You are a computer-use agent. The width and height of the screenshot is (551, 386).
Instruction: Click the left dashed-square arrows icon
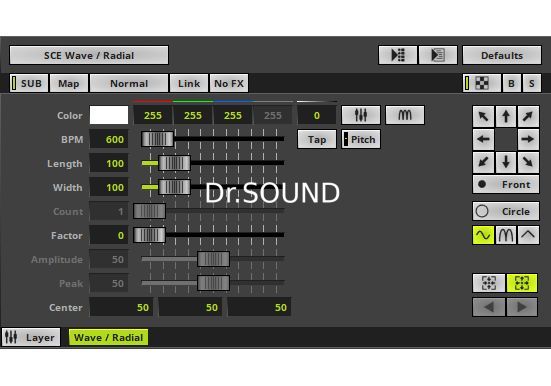tap(489, 283)
